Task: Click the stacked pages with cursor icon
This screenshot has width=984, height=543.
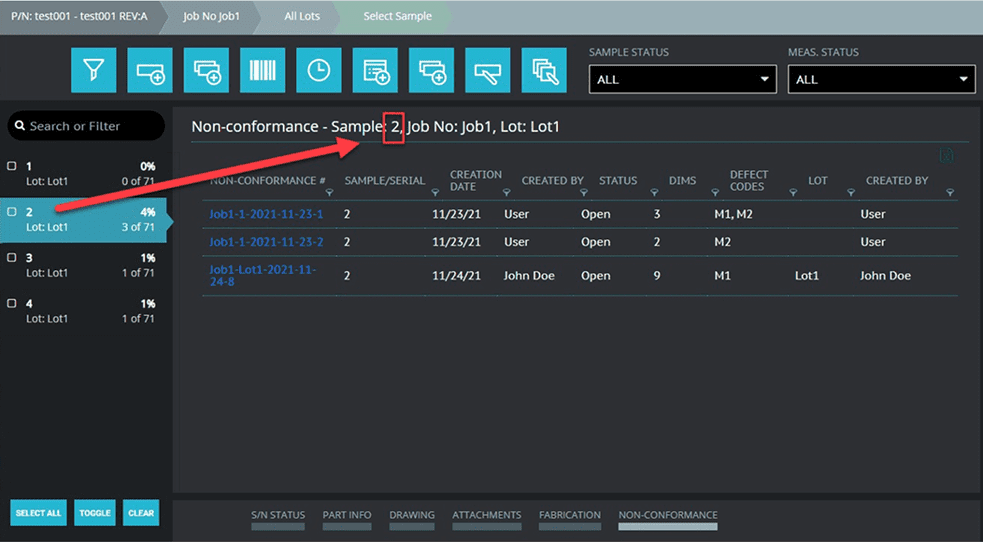Action: [544, 70]
